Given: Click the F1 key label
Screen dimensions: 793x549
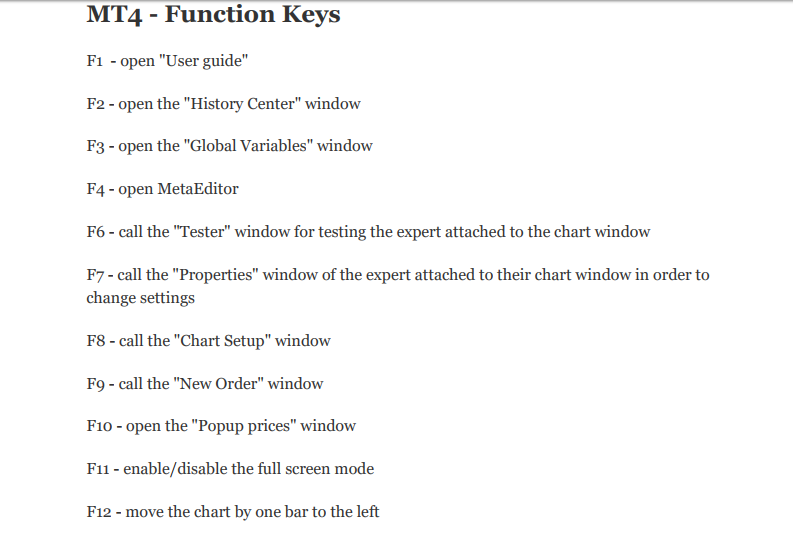Looking at the screenshot, I should [x=95, y=61].
